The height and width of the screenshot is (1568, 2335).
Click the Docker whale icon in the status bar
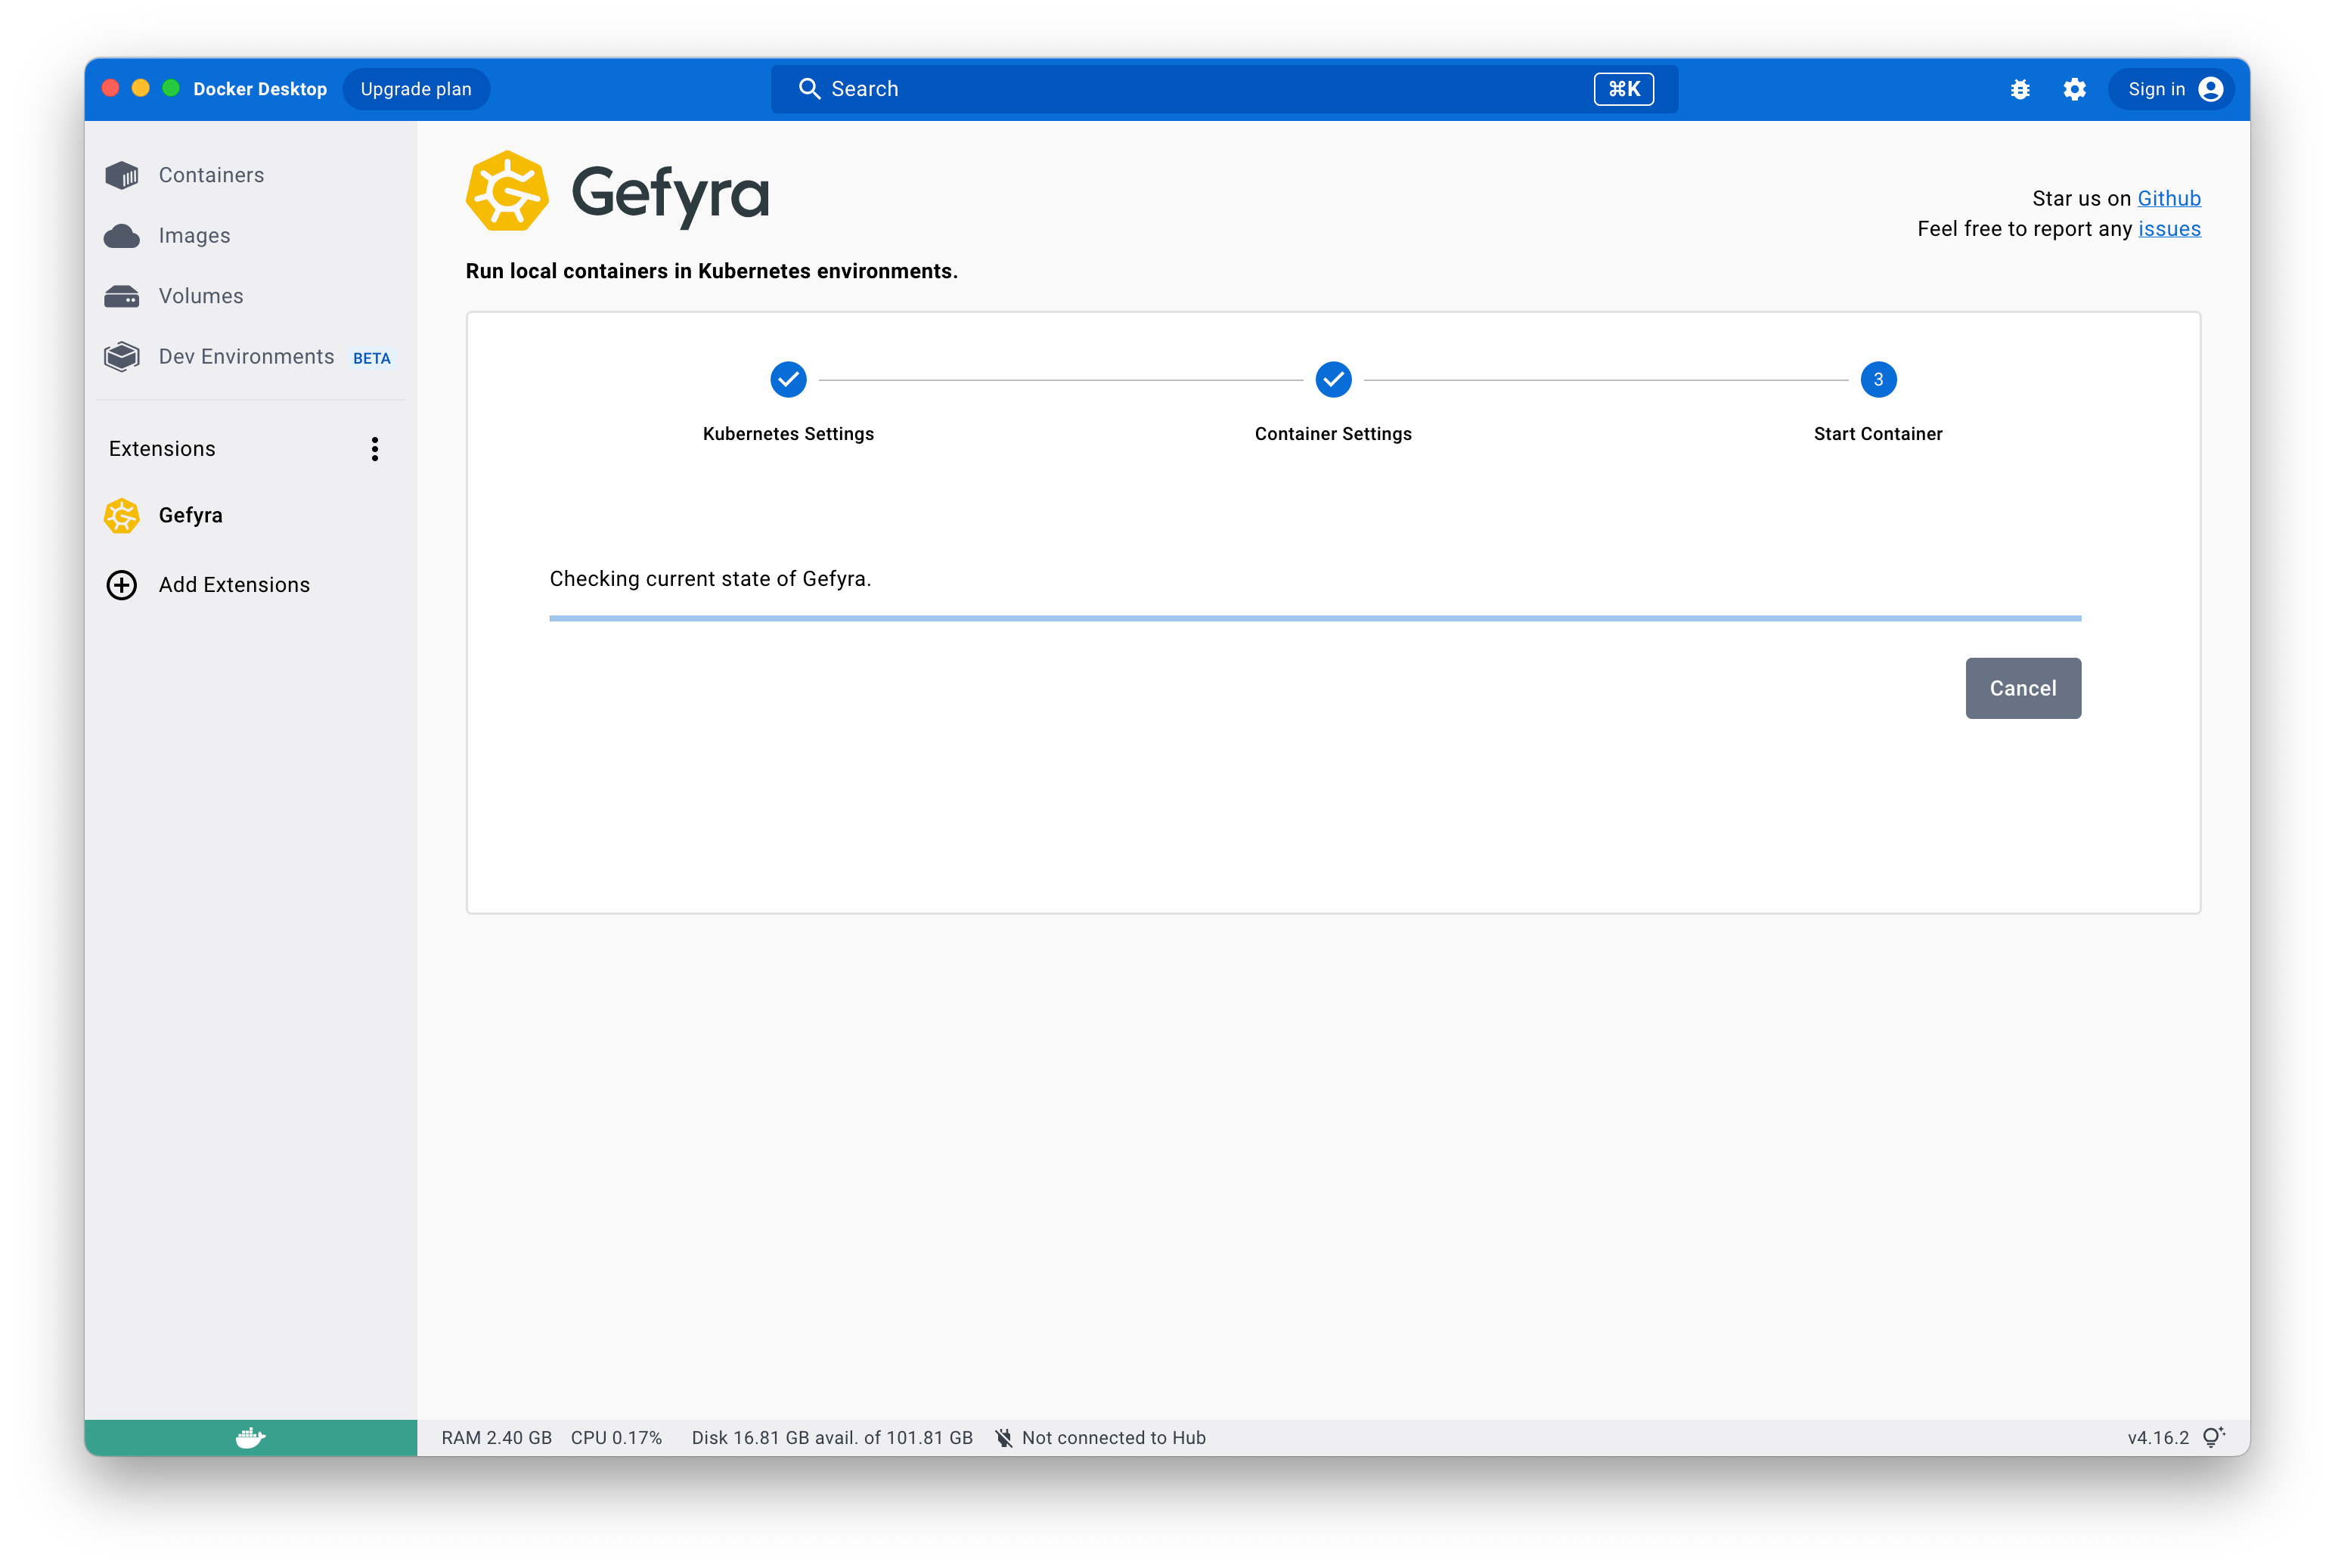(250, 1437)
